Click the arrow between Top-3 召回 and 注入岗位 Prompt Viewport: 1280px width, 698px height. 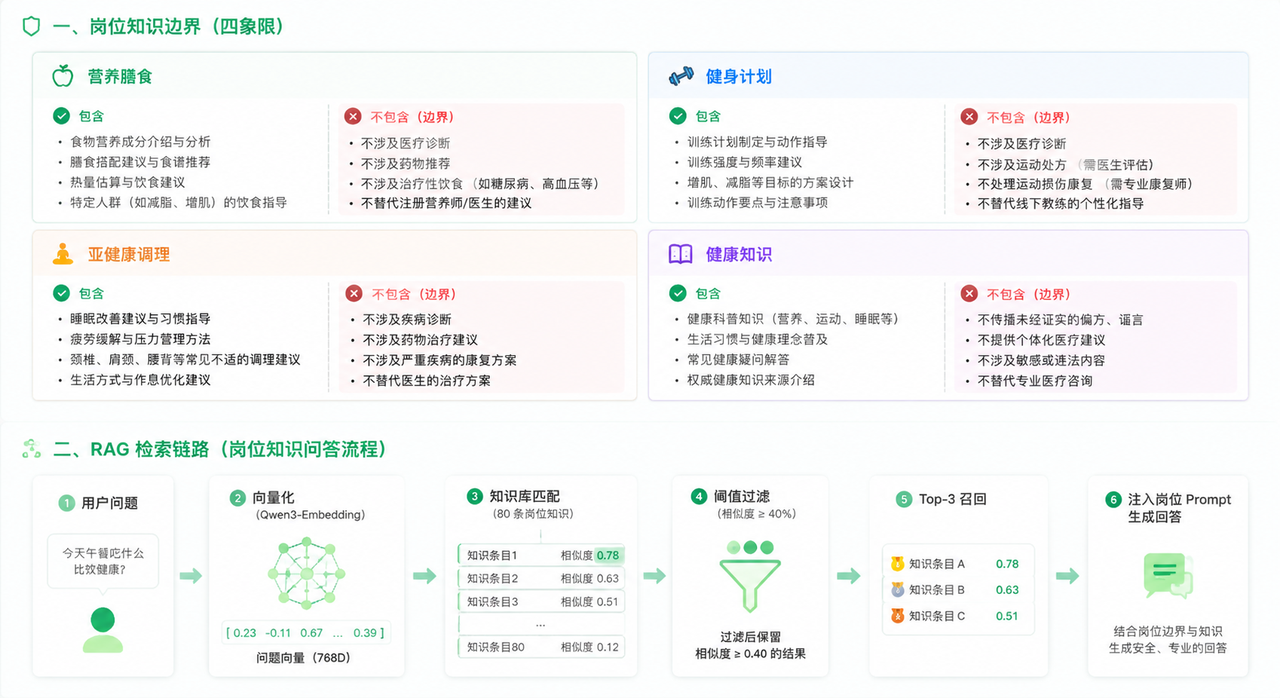[1068, 576]
